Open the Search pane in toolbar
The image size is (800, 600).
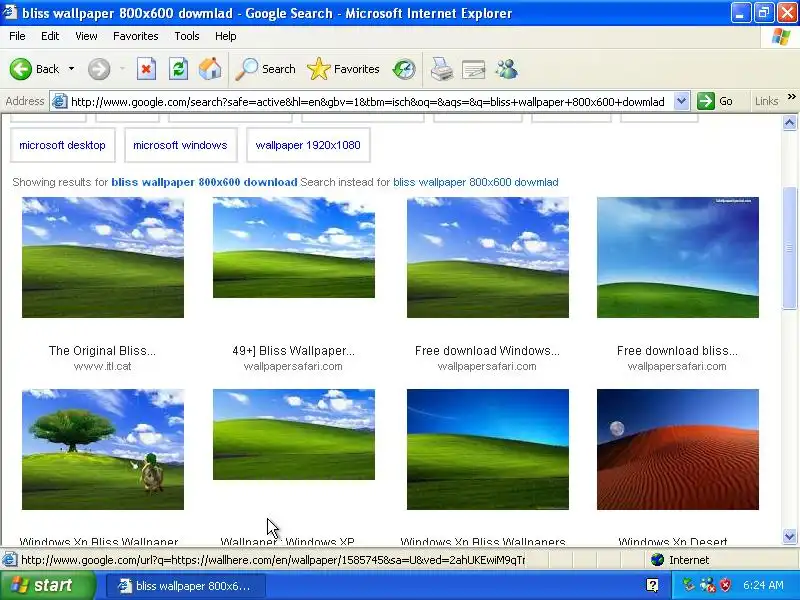[x=265, y=69]
